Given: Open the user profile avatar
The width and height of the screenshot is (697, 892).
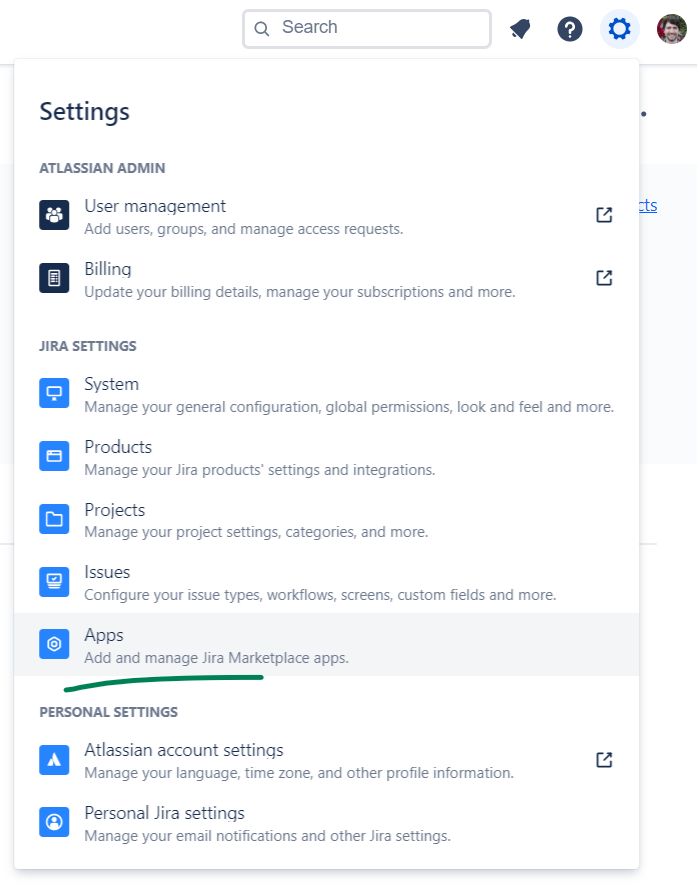Looking at the screenshot, I should tap(672, 29).
